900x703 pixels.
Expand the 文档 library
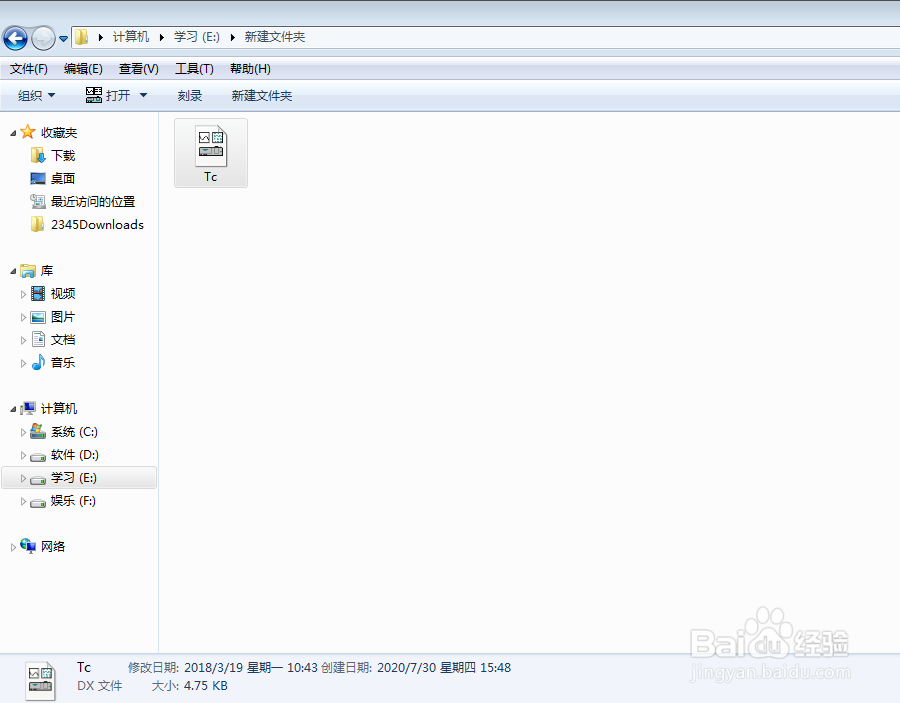(23, 340)
